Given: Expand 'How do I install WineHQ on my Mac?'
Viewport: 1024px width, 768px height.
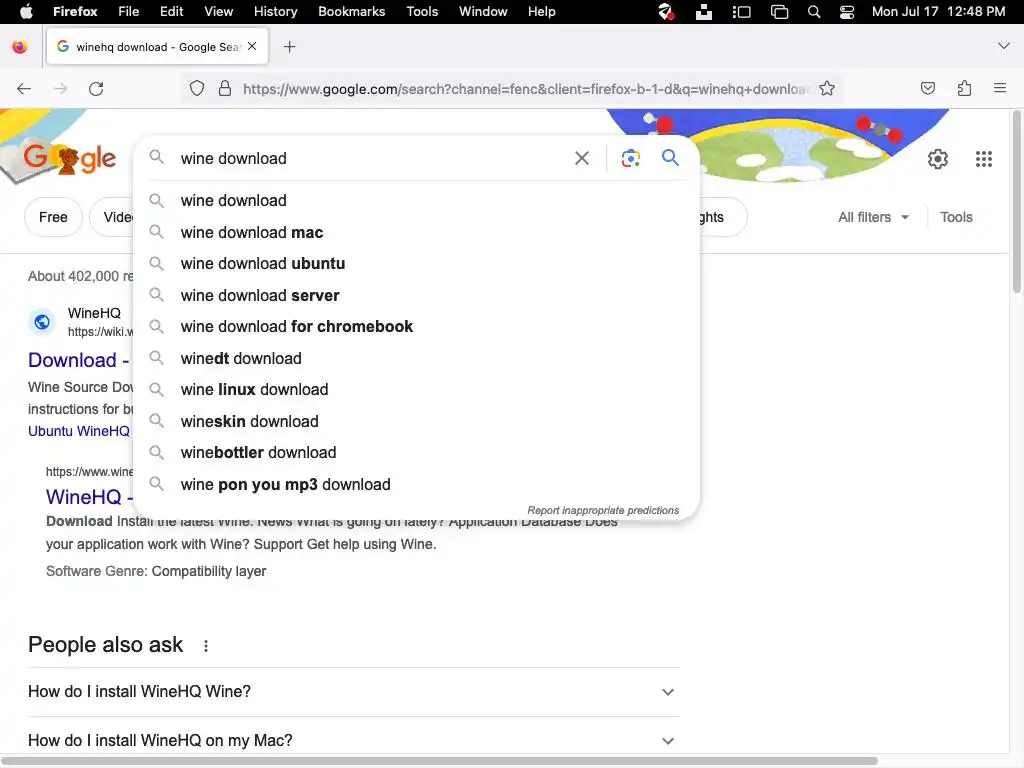Looking at the screenshot, I should [x=353, y=741].
